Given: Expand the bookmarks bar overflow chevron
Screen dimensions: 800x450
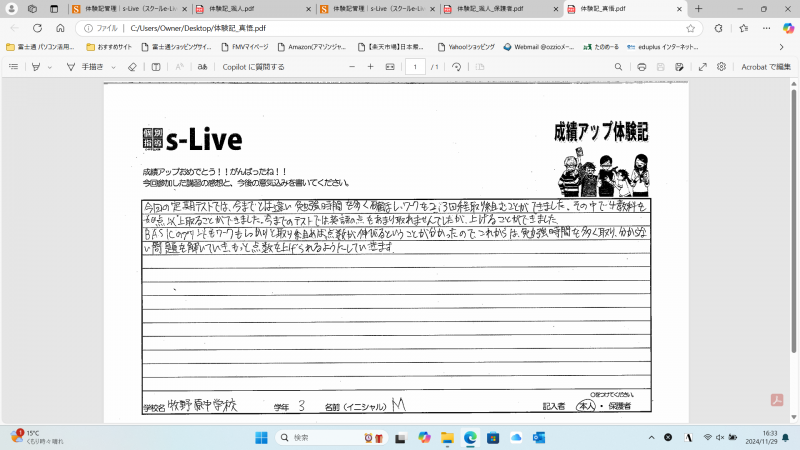Looking at the screenshot, I should [x=781, y=47].
